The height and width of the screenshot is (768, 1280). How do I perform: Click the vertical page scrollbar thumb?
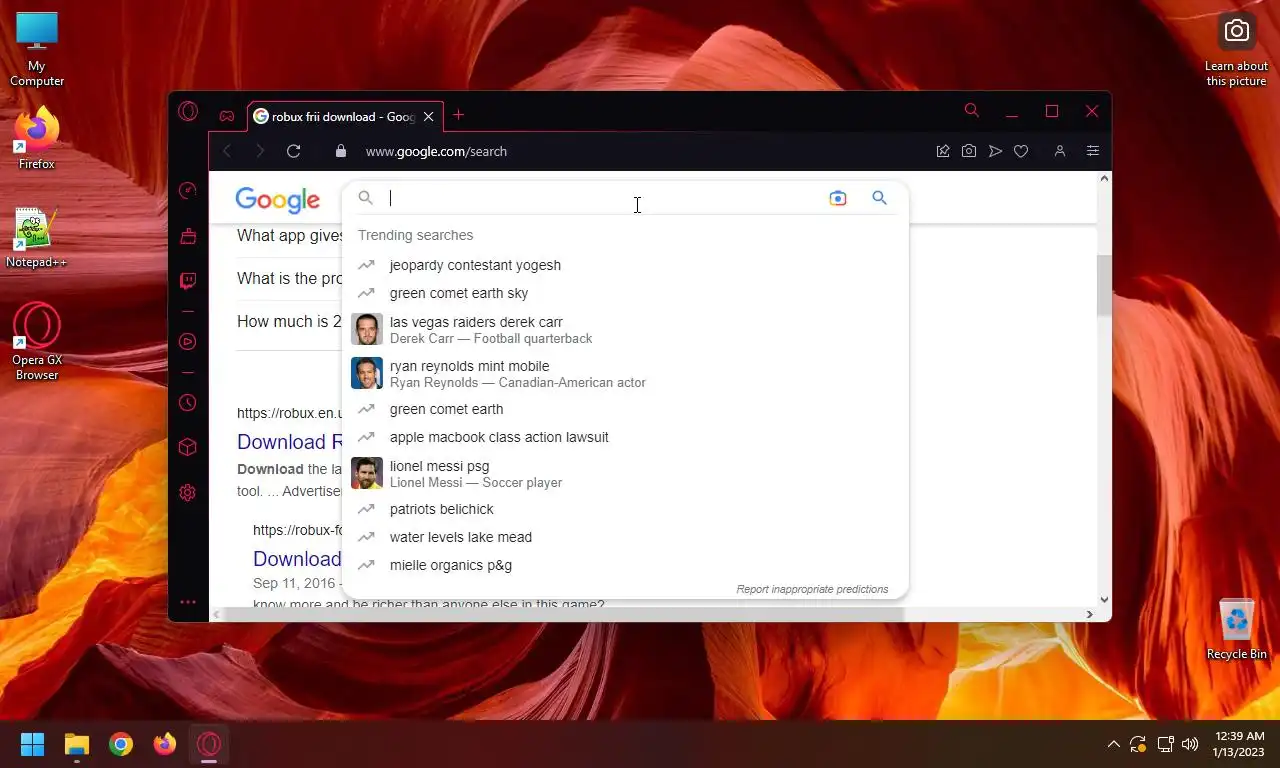[x=1104, y=285]
